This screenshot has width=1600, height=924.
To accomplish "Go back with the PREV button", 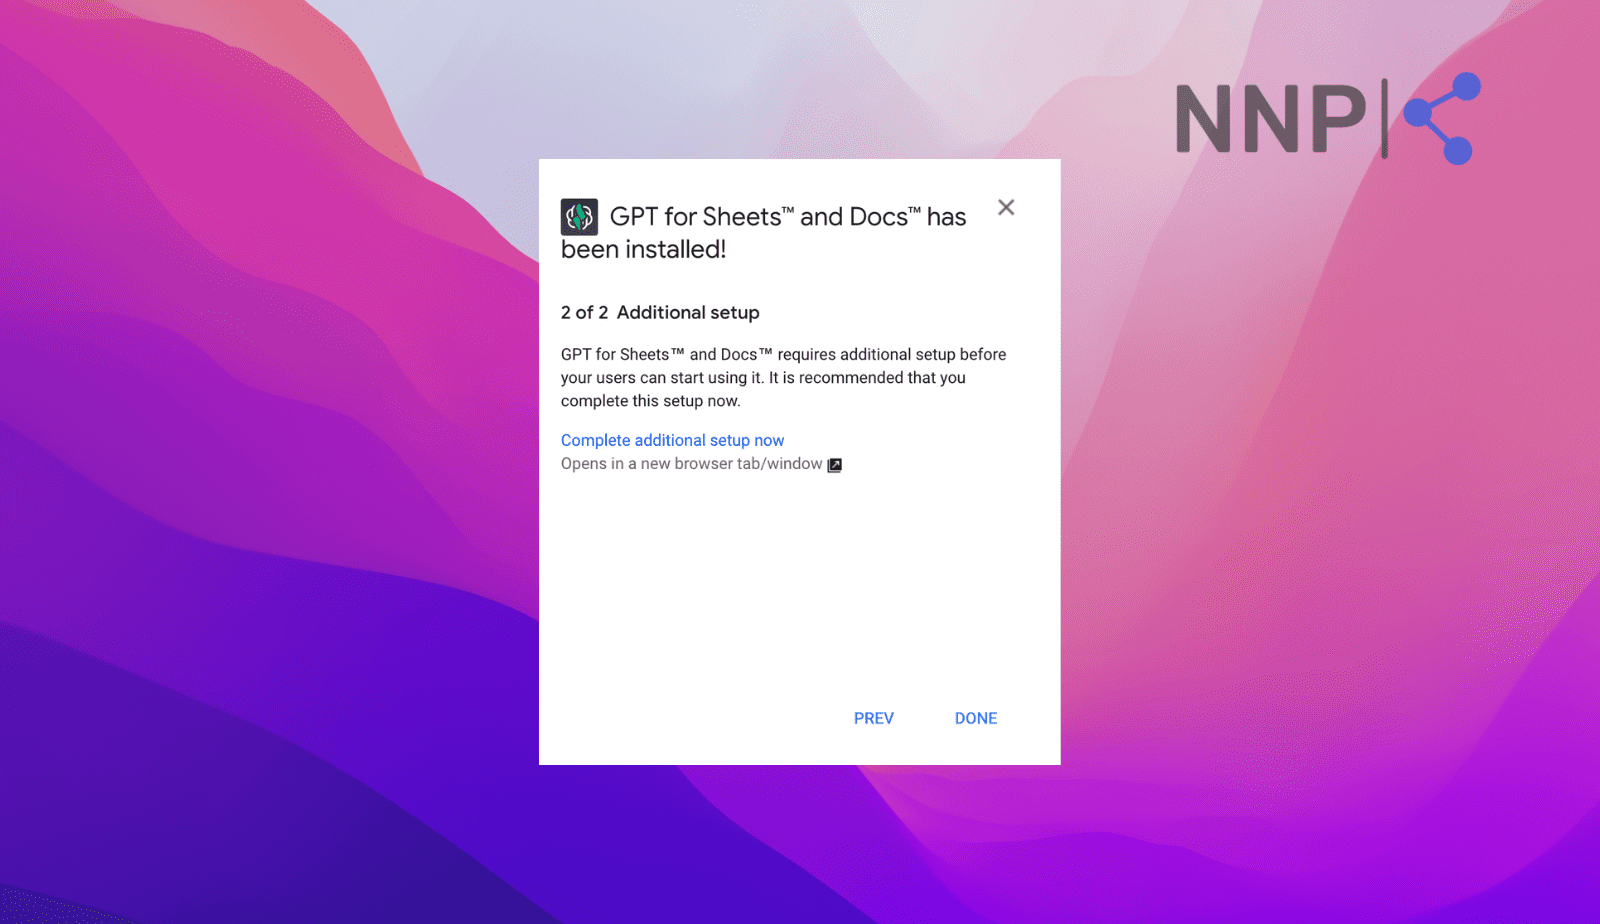I will pyautogui.click(x=874, y=718).
